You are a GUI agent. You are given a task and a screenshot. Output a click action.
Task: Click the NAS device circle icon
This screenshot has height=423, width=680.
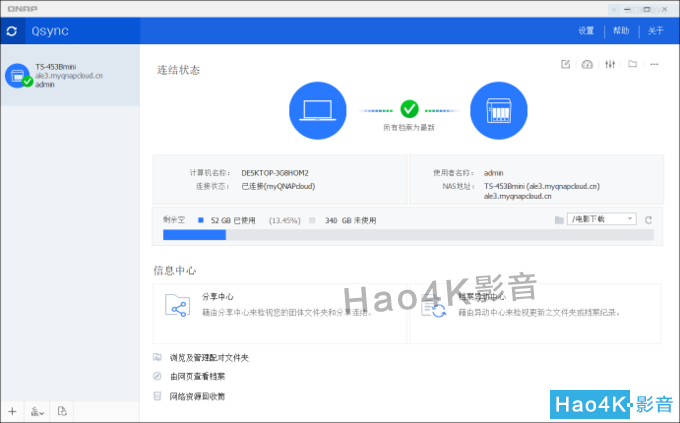pyautogui.click(x=499, y=111)
